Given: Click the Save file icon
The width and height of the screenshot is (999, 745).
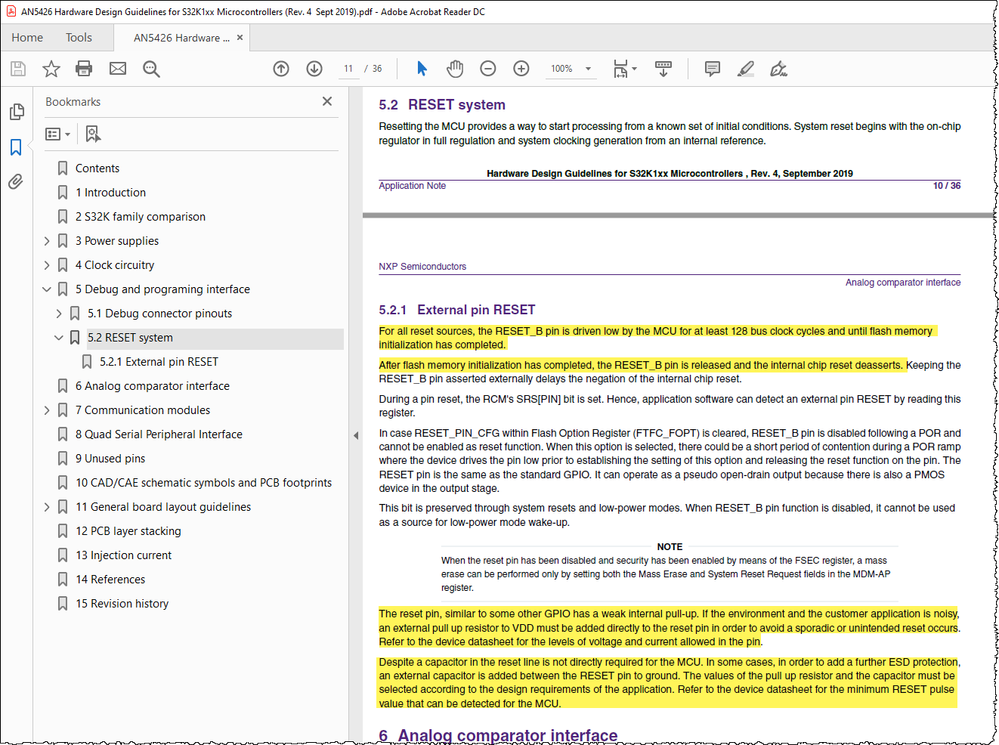Looking at the screenshot, I should pyautogui.click(x=18, y=69).
